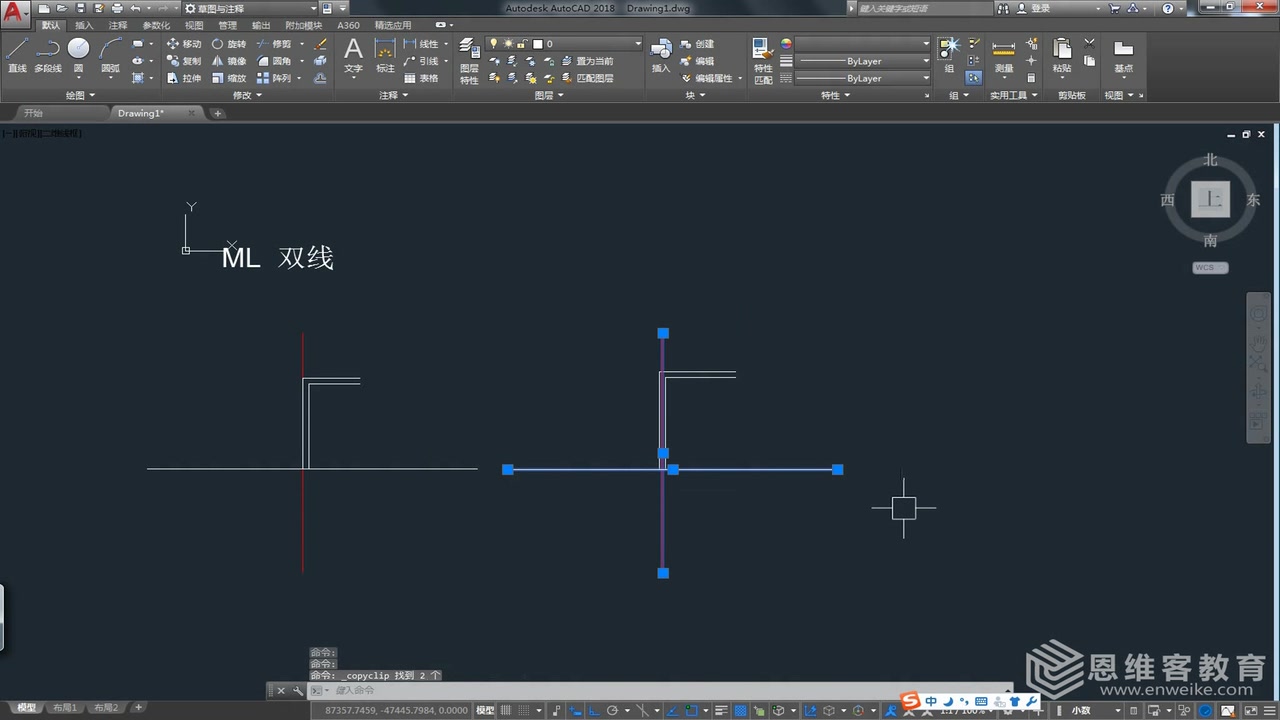The width and height of the screenshot is (1280, 720).
Task: Click the 编辑 (Edit block) button
Action: click(698, 61)
